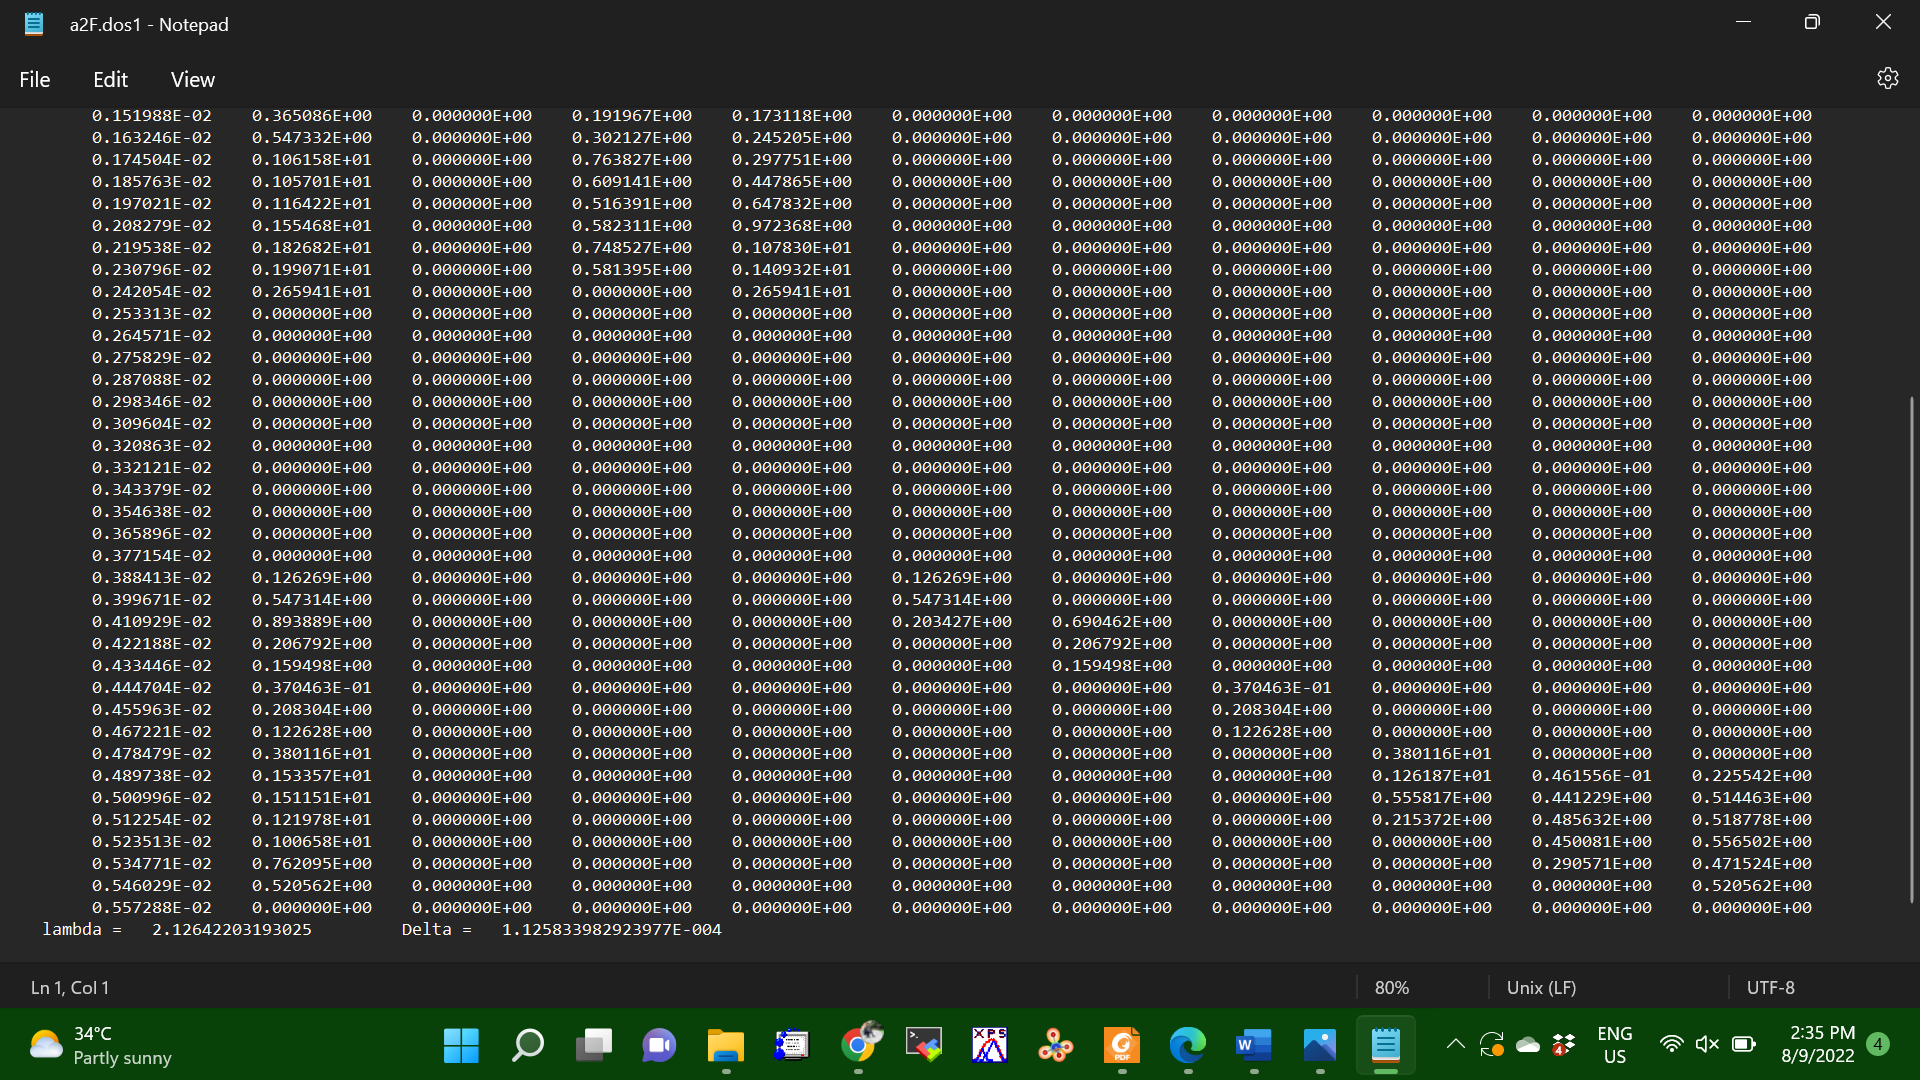
Task: Open Notepad settings gear
Action: (x=1887, y=79)
